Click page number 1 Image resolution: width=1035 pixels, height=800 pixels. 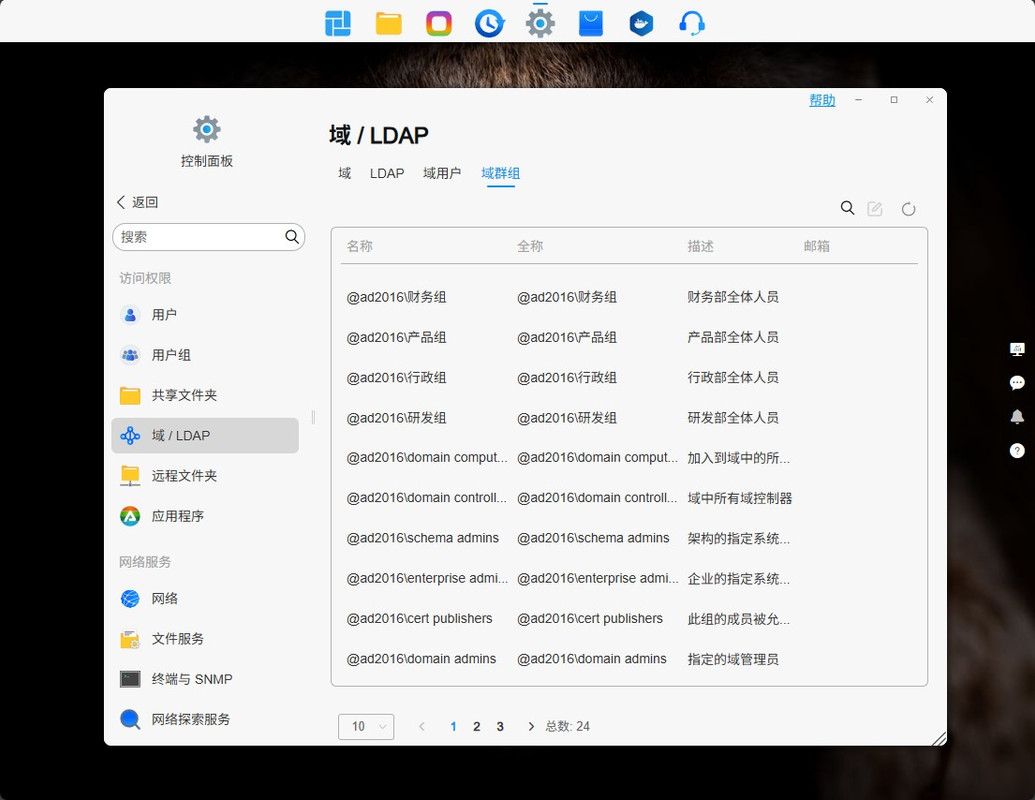pyautogui.click(x=453, y=727)
